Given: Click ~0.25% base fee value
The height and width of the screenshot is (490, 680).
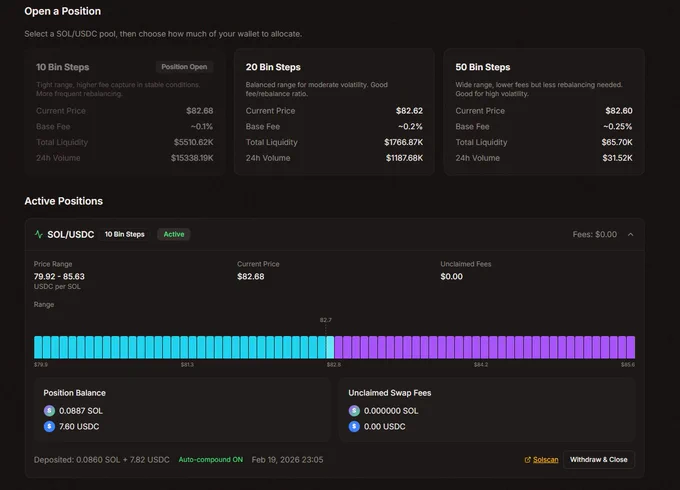Looking at the screenshot, I should click(x=618, y=127).
